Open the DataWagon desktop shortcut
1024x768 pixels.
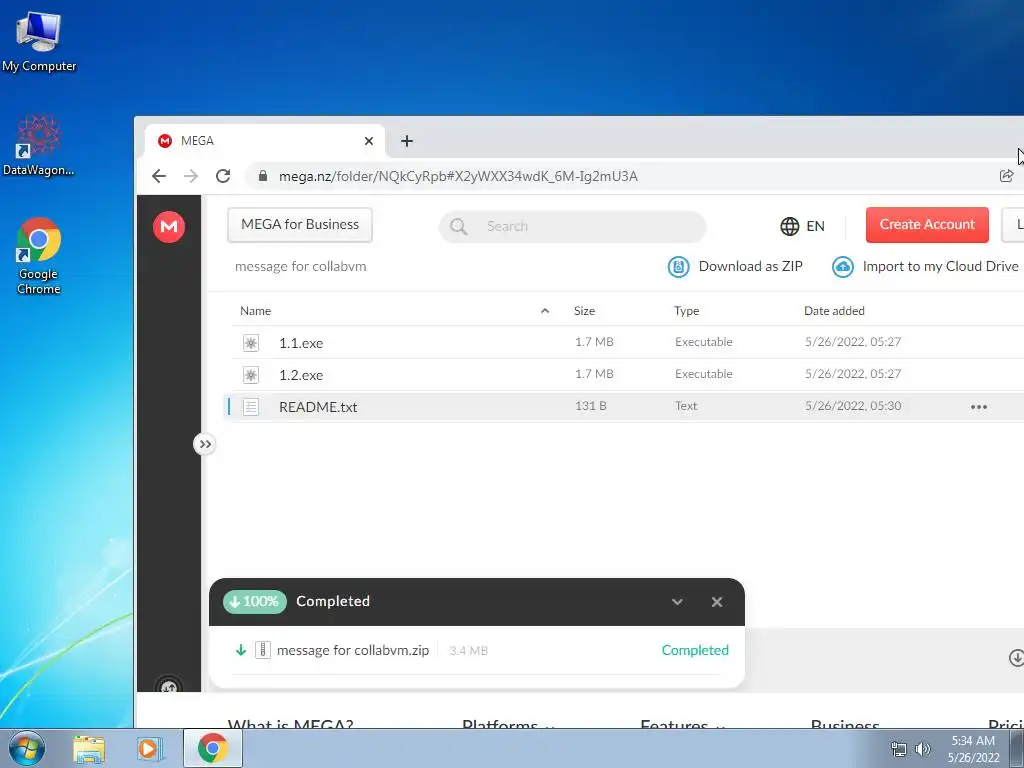pyautogui.click(x=39, y=145)
